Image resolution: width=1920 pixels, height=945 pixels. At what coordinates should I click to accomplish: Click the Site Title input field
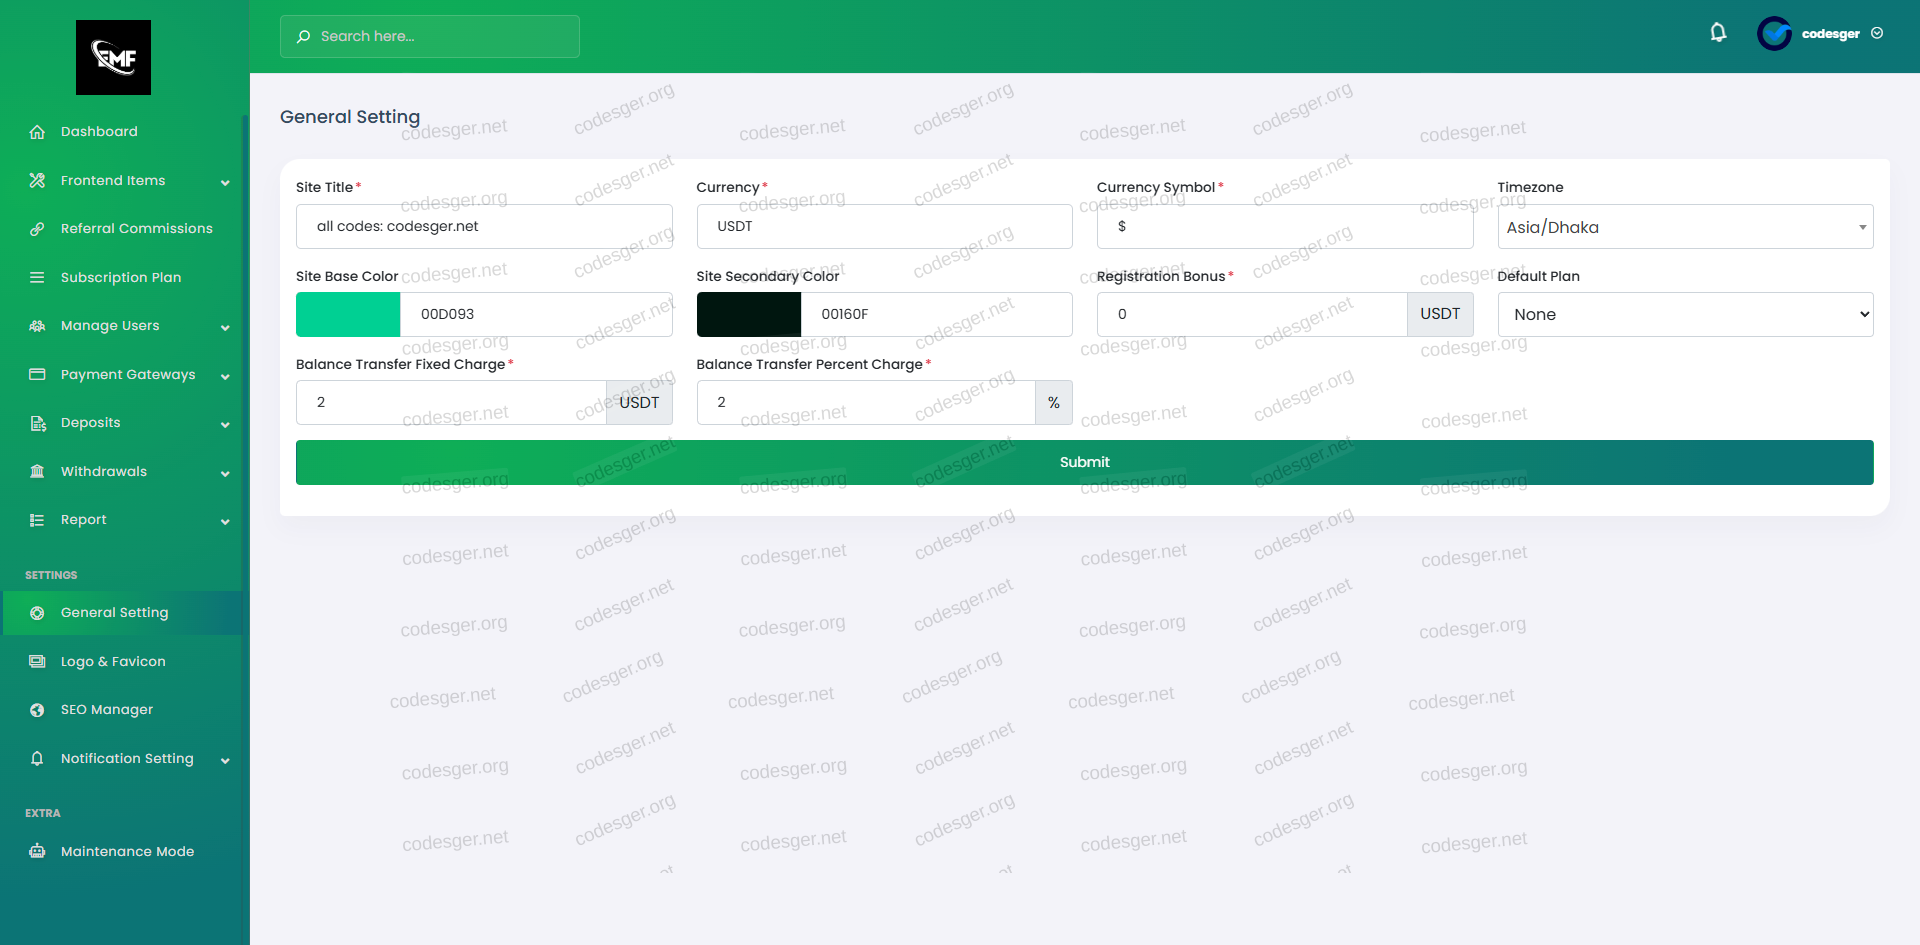point(484,227)
